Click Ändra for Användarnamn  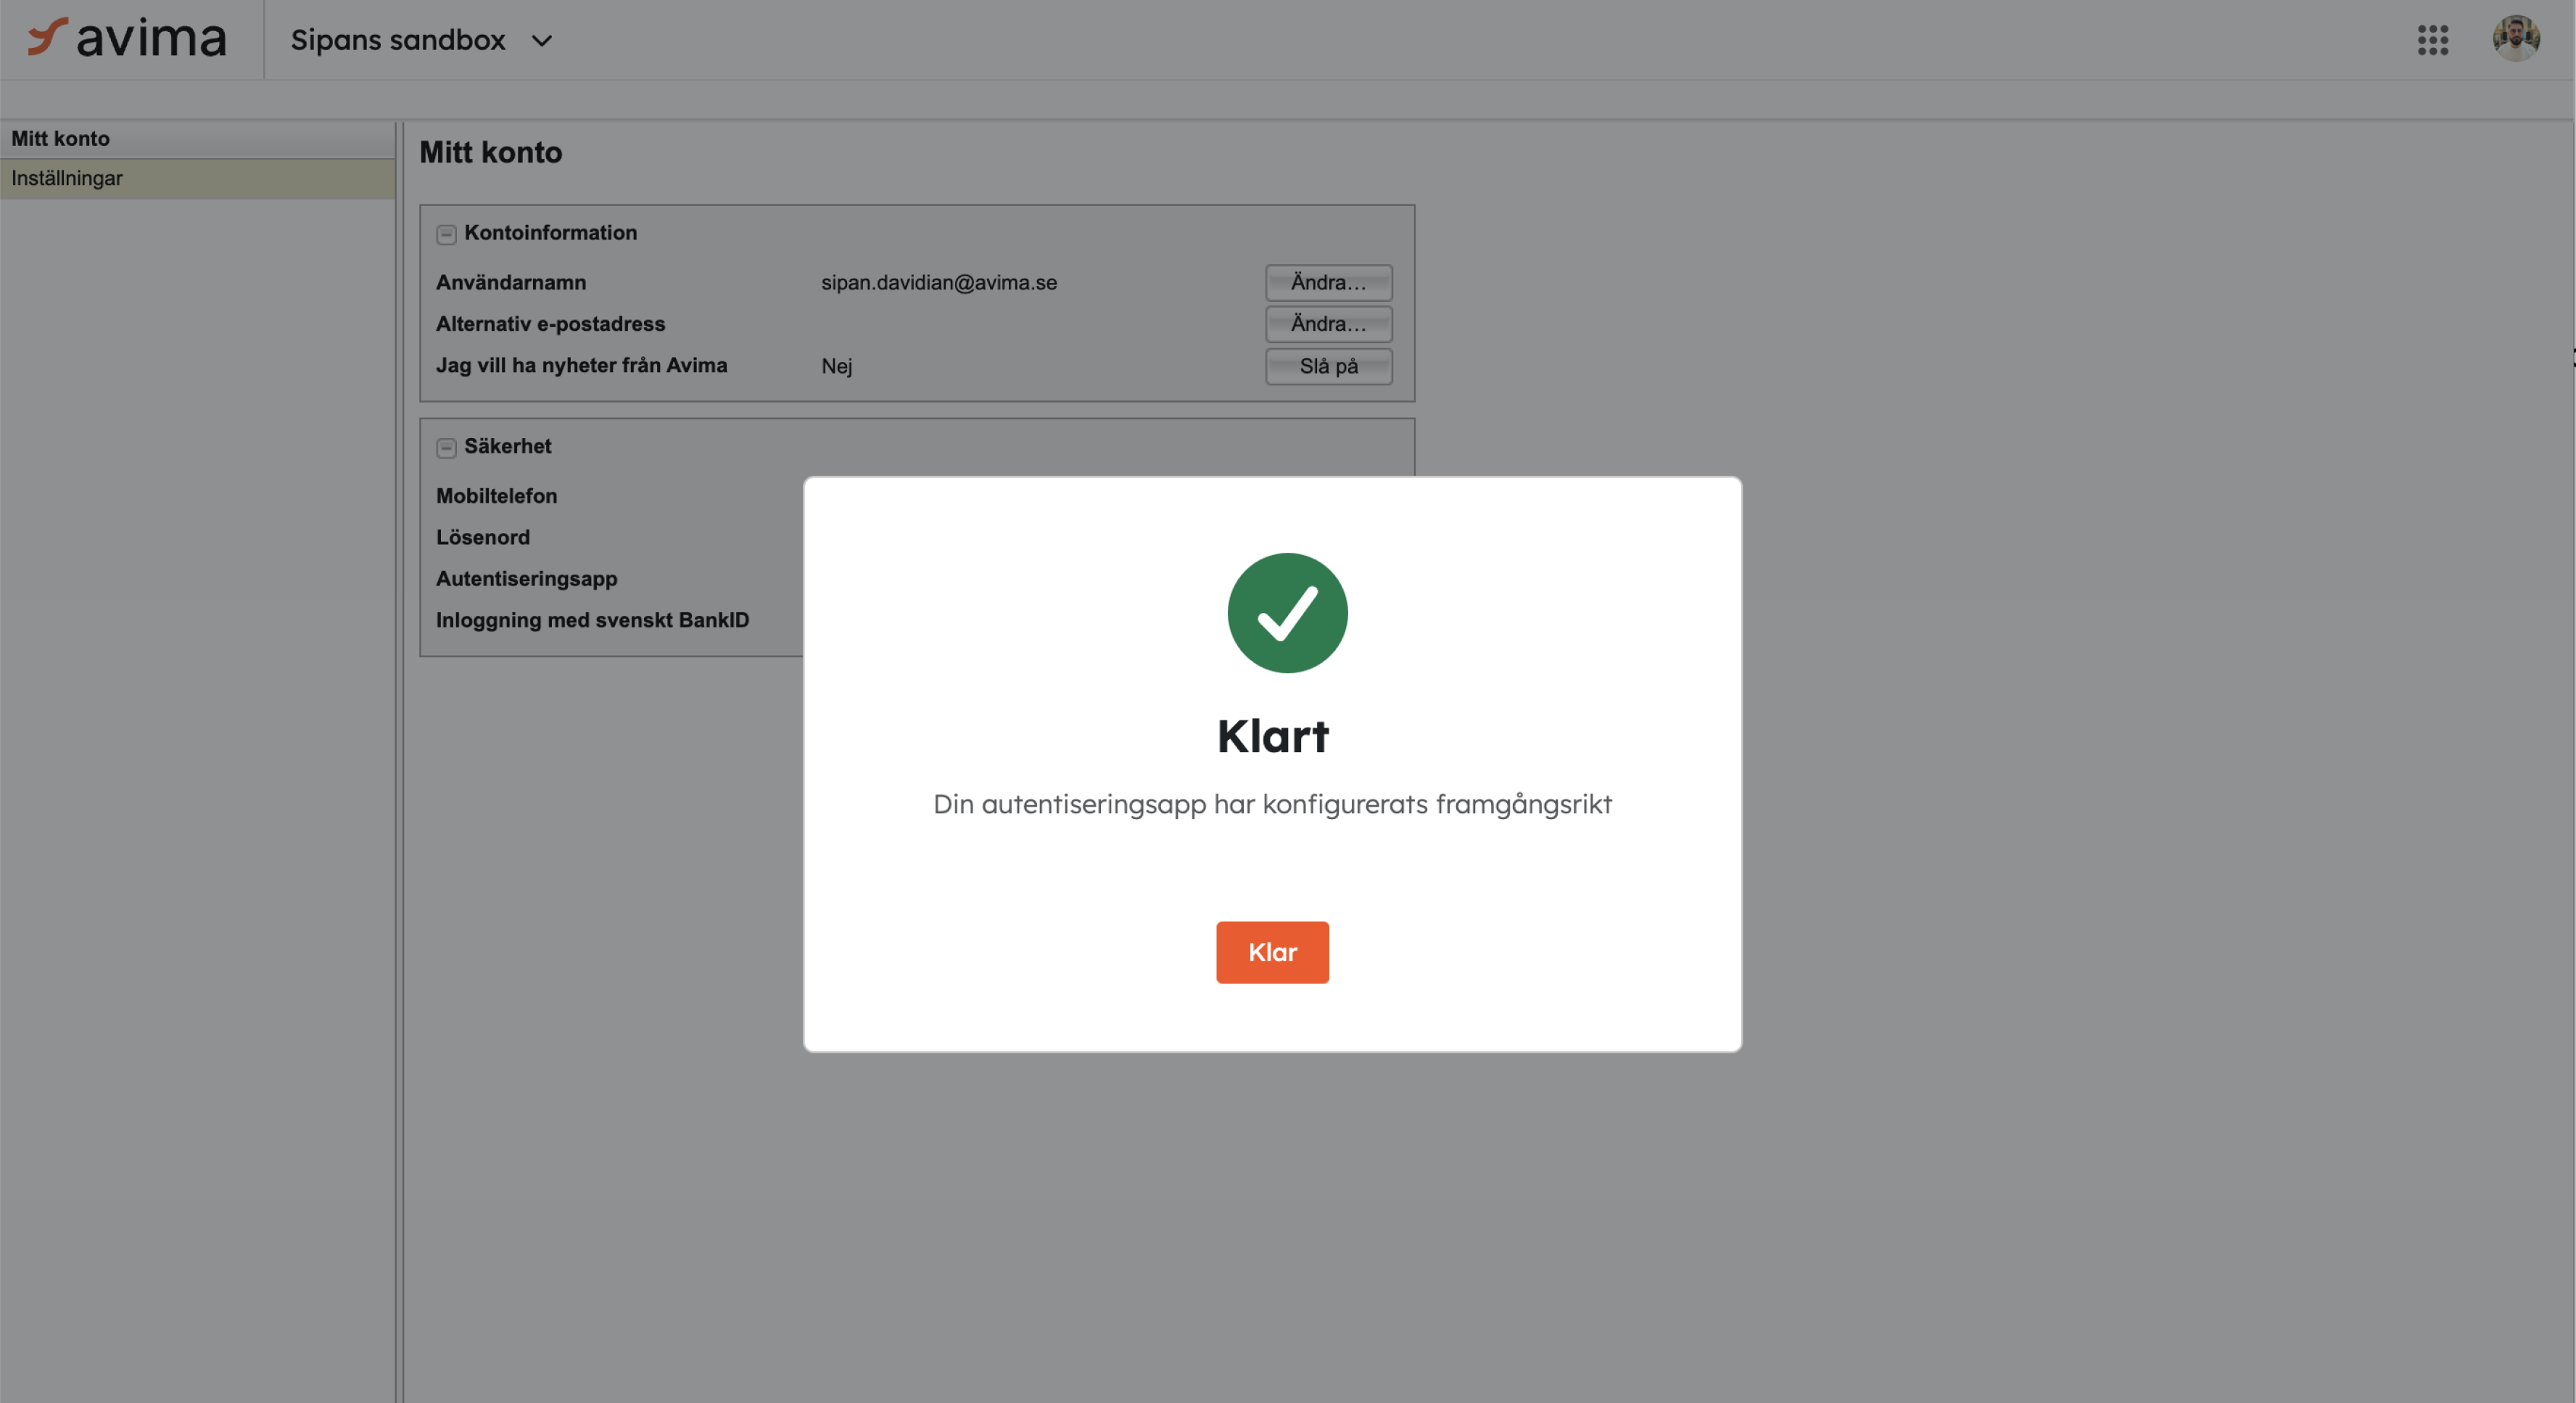point(1328,283)
